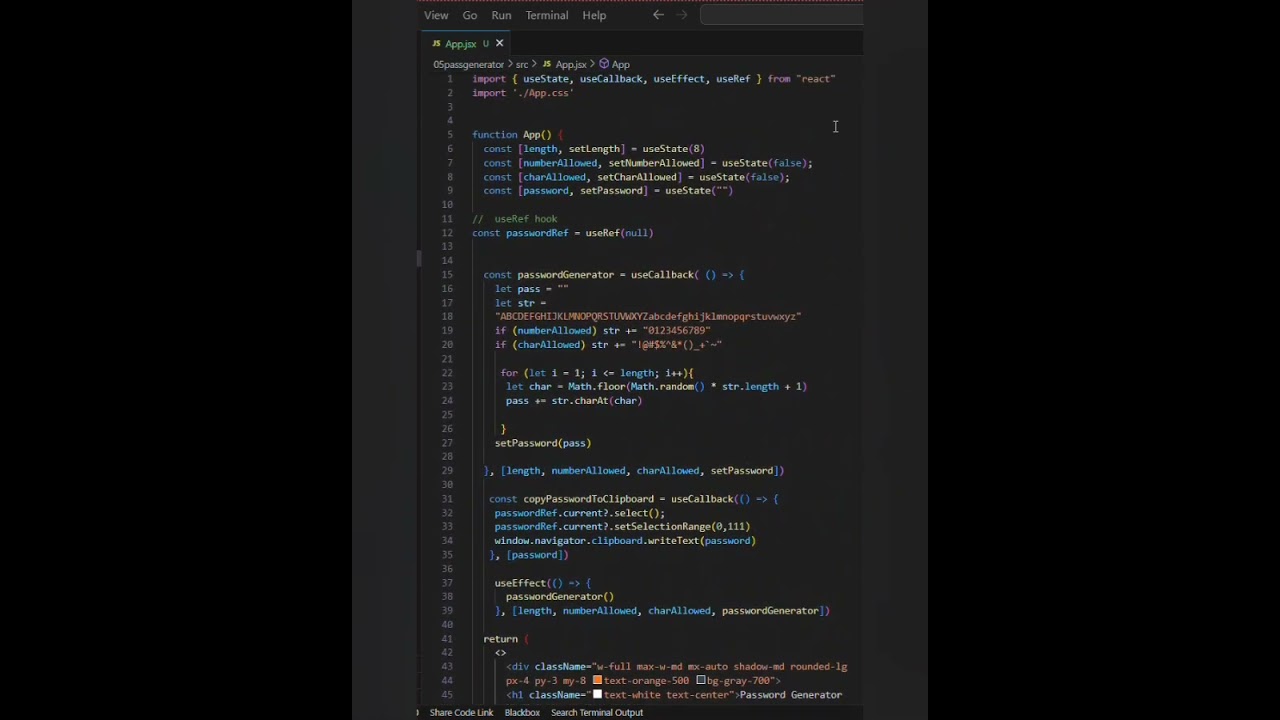This screenshot has height=720, width=1280.
Task: Click Search Terminal Output in status bar
Action: pos(597,712)
